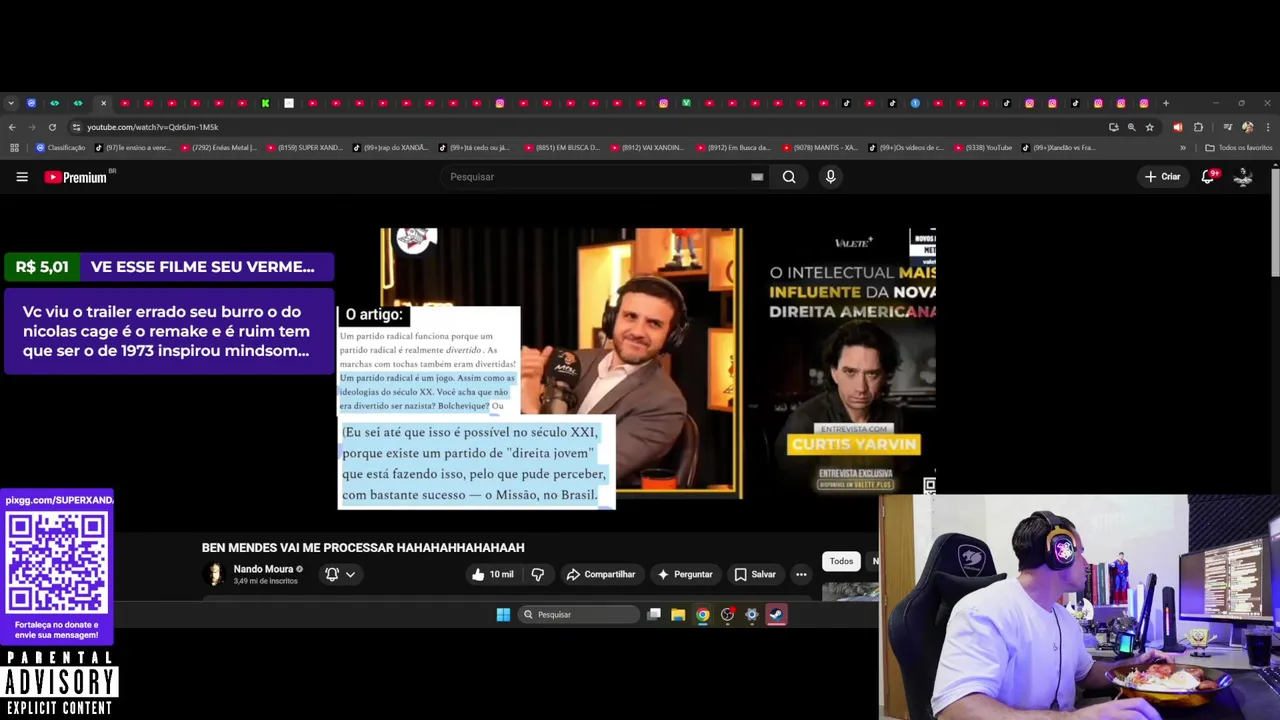
Task: Open the YouTube hamburger guide menu
Action: (x=22, y=177)
